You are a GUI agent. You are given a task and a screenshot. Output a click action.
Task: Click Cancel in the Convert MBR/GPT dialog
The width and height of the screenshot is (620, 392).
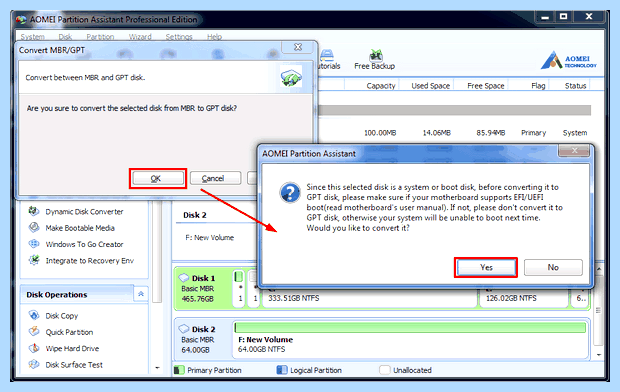215,178
